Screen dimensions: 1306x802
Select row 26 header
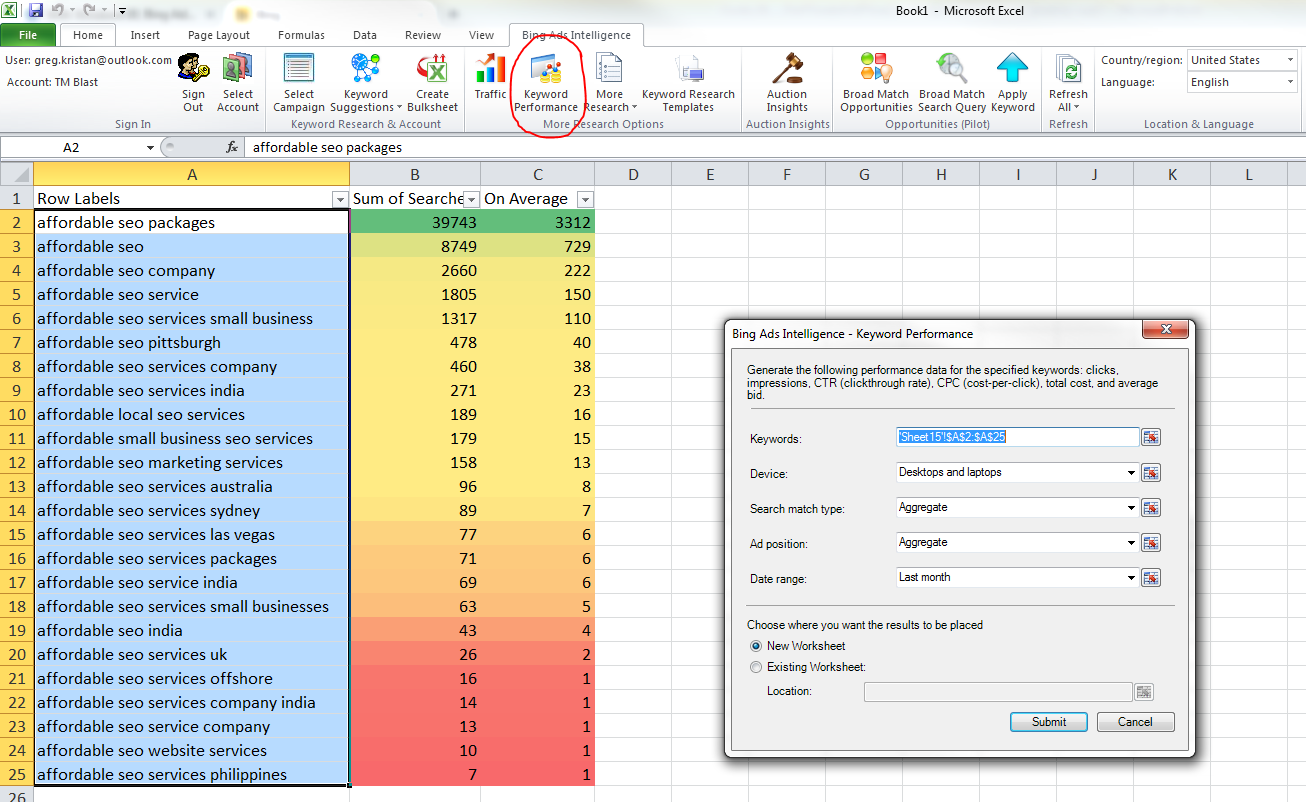(x=16, y=795)
